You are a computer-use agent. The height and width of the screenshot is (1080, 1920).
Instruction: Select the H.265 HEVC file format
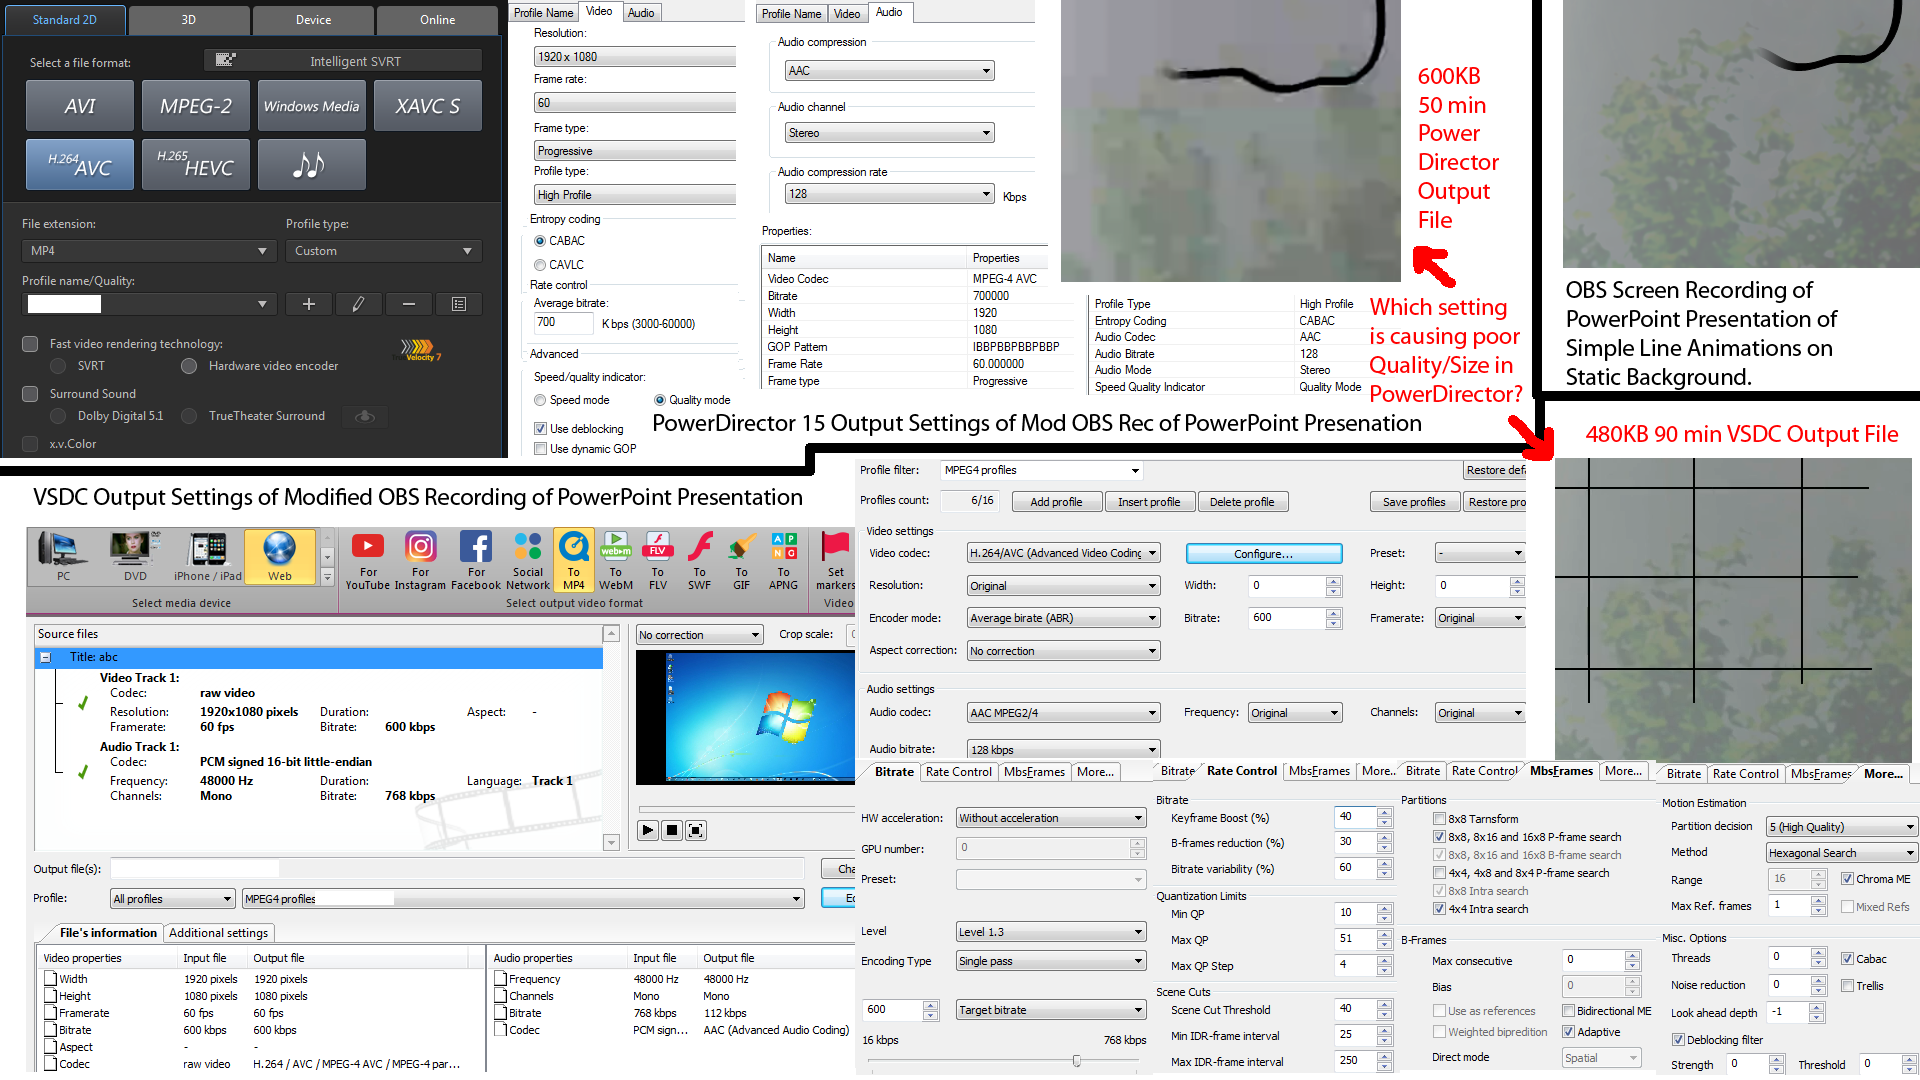[x=195, y=164]
